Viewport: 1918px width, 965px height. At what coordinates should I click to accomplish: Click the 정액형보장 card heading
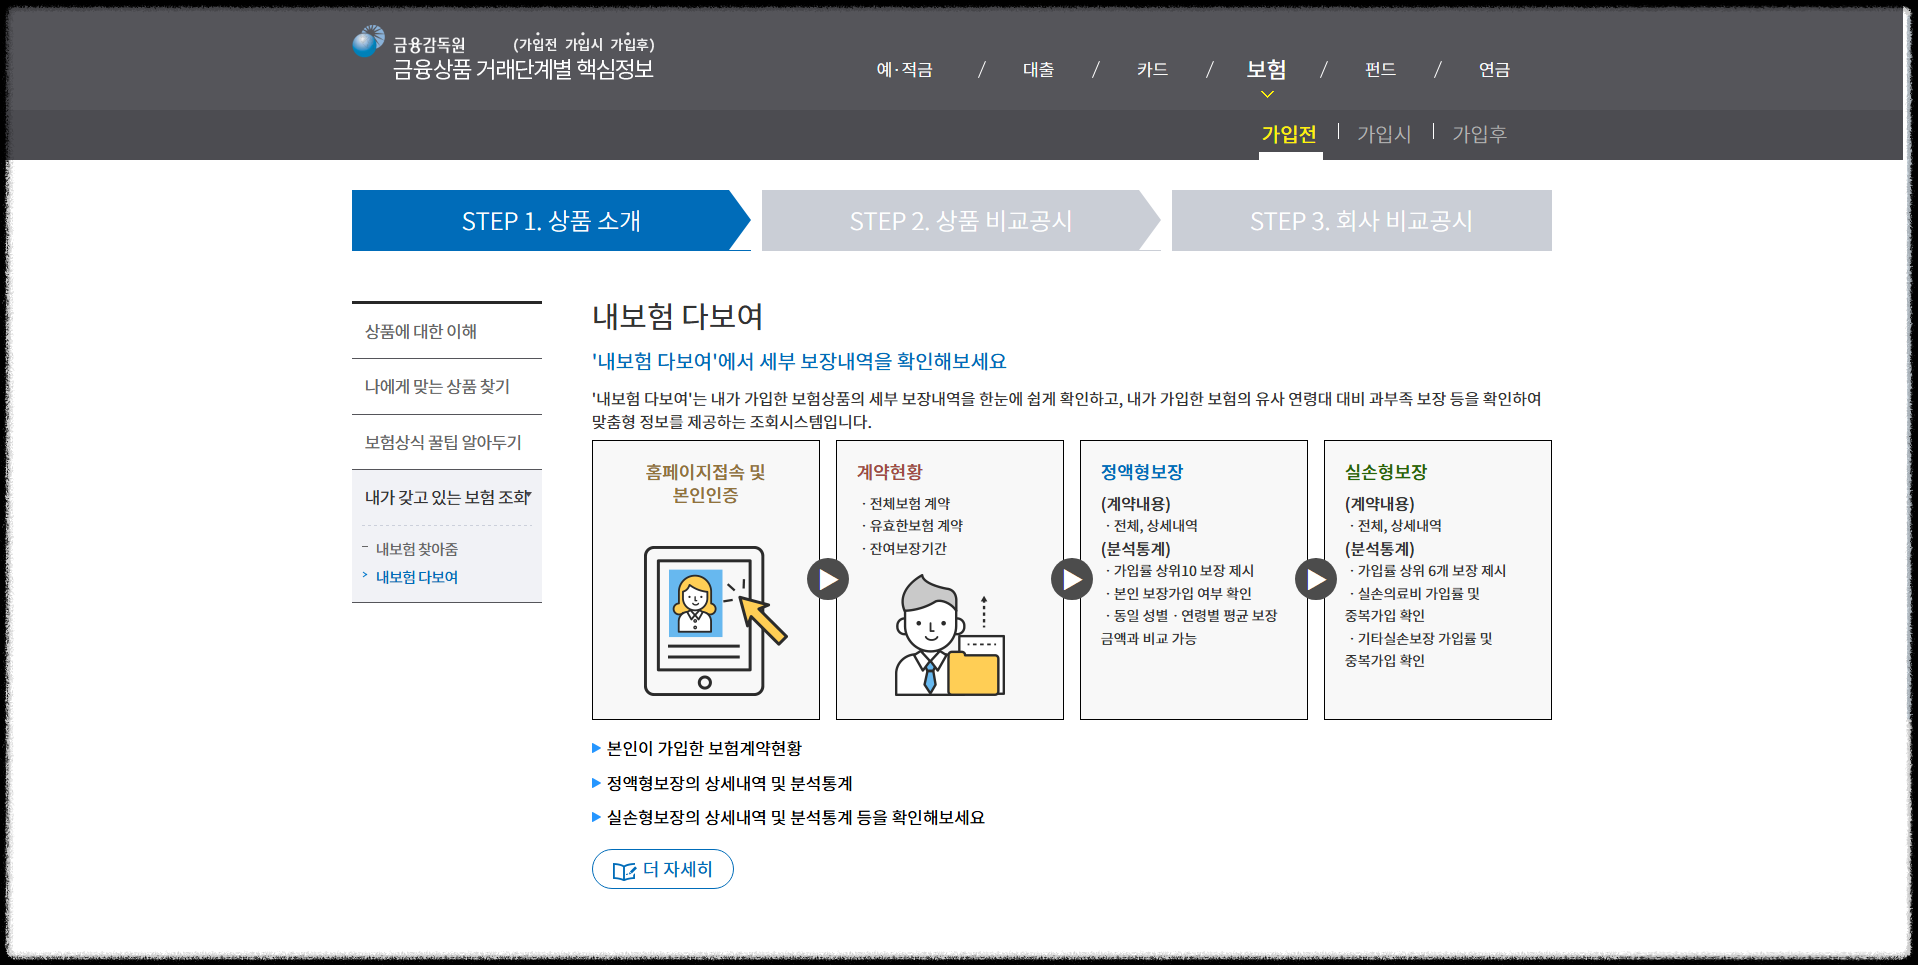pyautogui.click(x=1141, y=472)
